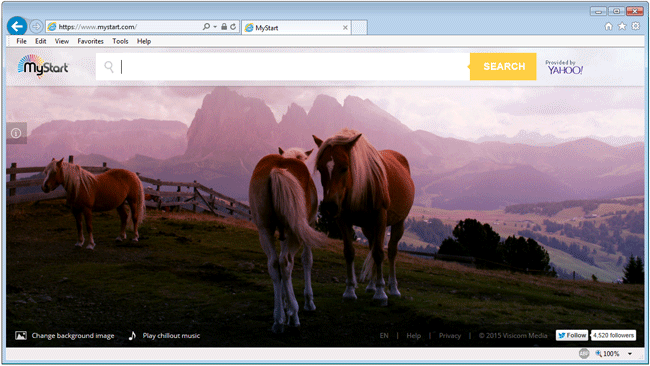This screenshot has height=366, width=650.
Task: Maximize the browser window
Action: pyautogui.click(x=616, y=11)
